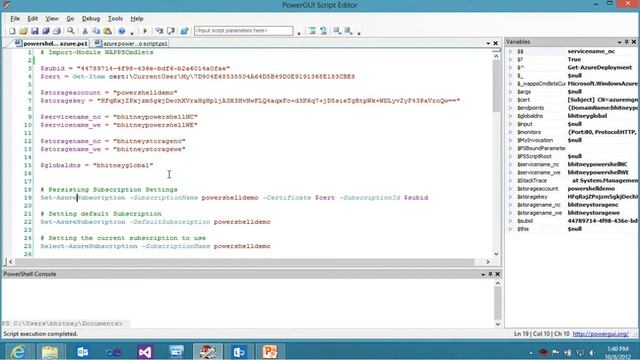Open the View menu
Image resolution: width=640 pixels, height=360 pixels.
click(52, 19)
